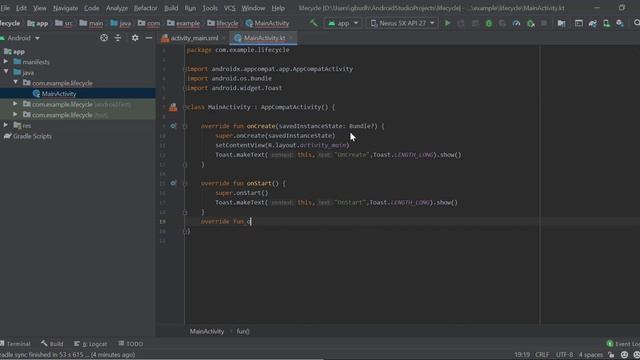Close the MainActivity.kt tab
Viewport: 640px width, 360px height.
pyautogui.click(x=291, y=38)
